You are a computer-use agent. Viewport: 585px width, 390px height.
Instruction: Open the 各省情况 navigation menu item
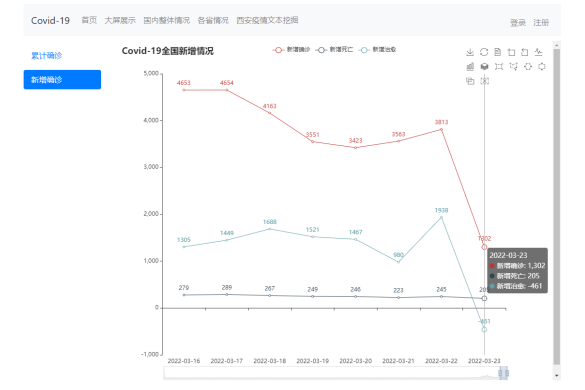[213, 20]
